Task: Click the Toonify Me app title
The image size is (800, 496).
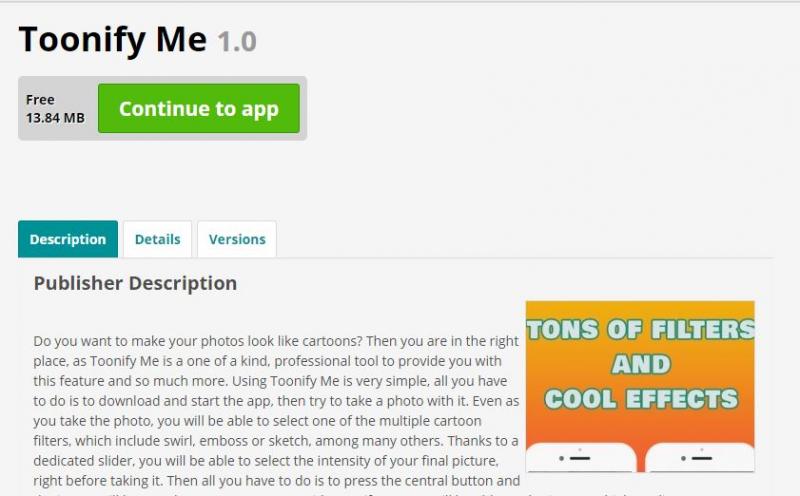Action: point(113,39)
